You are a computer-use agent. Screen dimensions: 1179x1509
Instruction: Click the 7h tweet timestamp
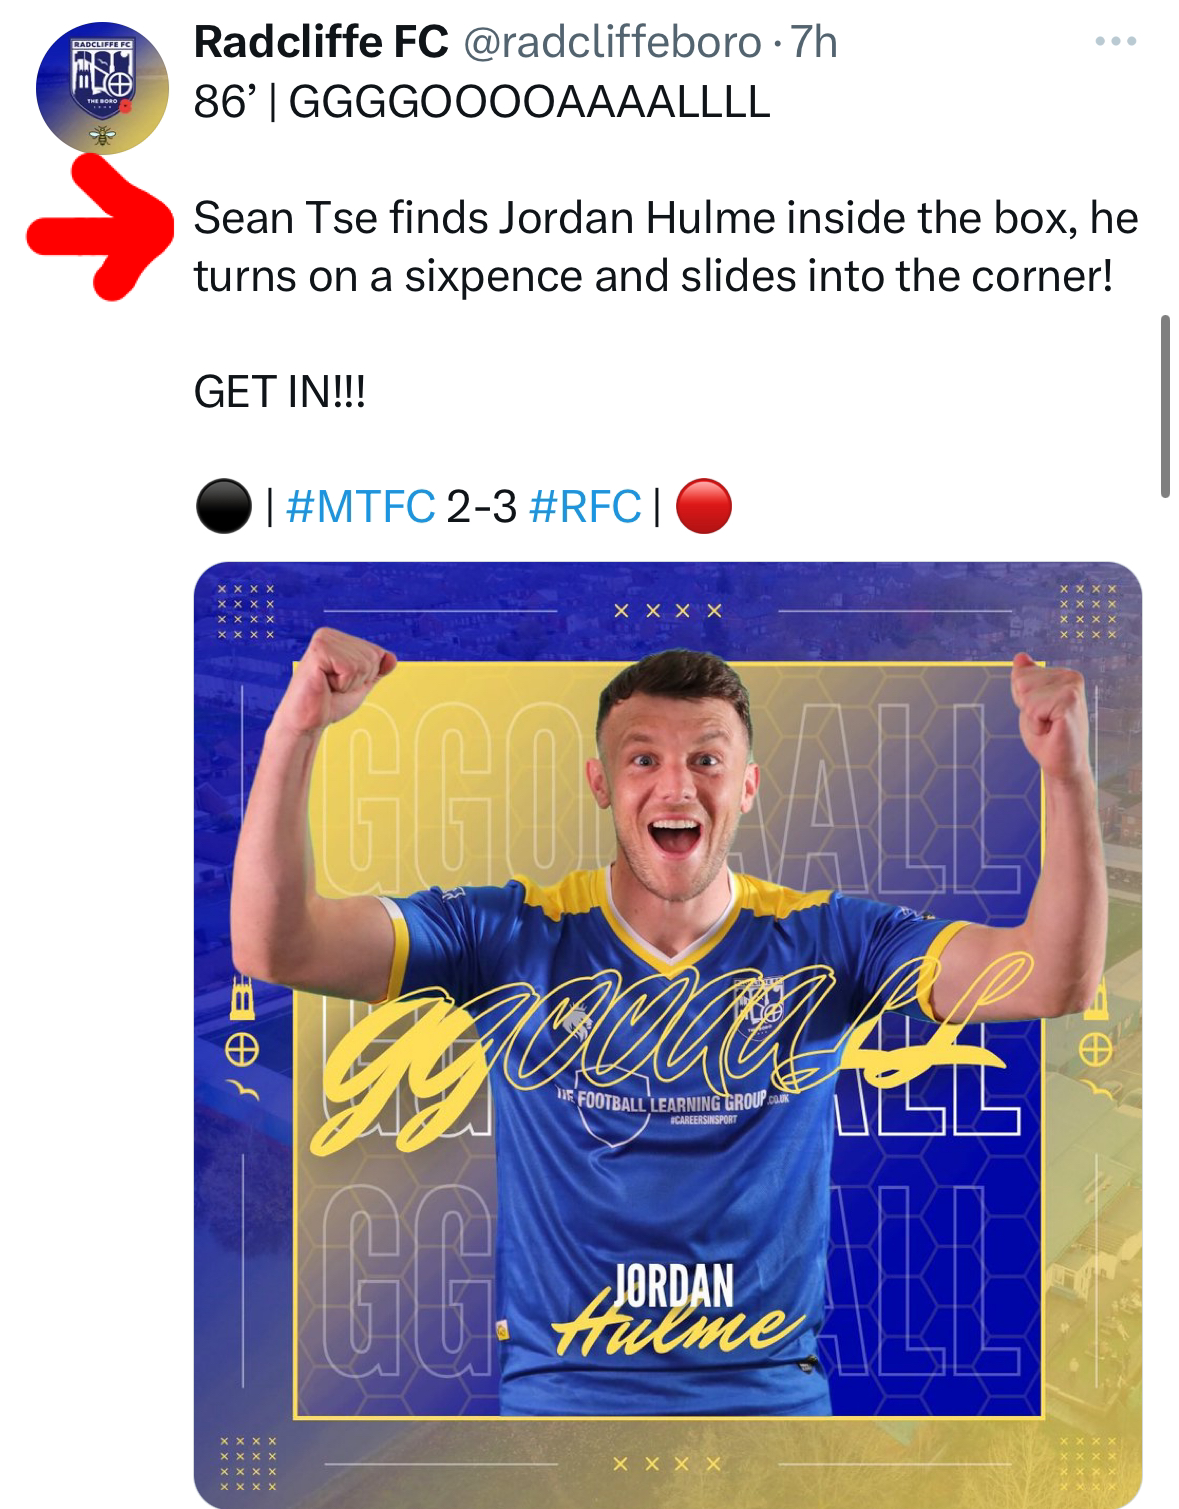point(813,42)
